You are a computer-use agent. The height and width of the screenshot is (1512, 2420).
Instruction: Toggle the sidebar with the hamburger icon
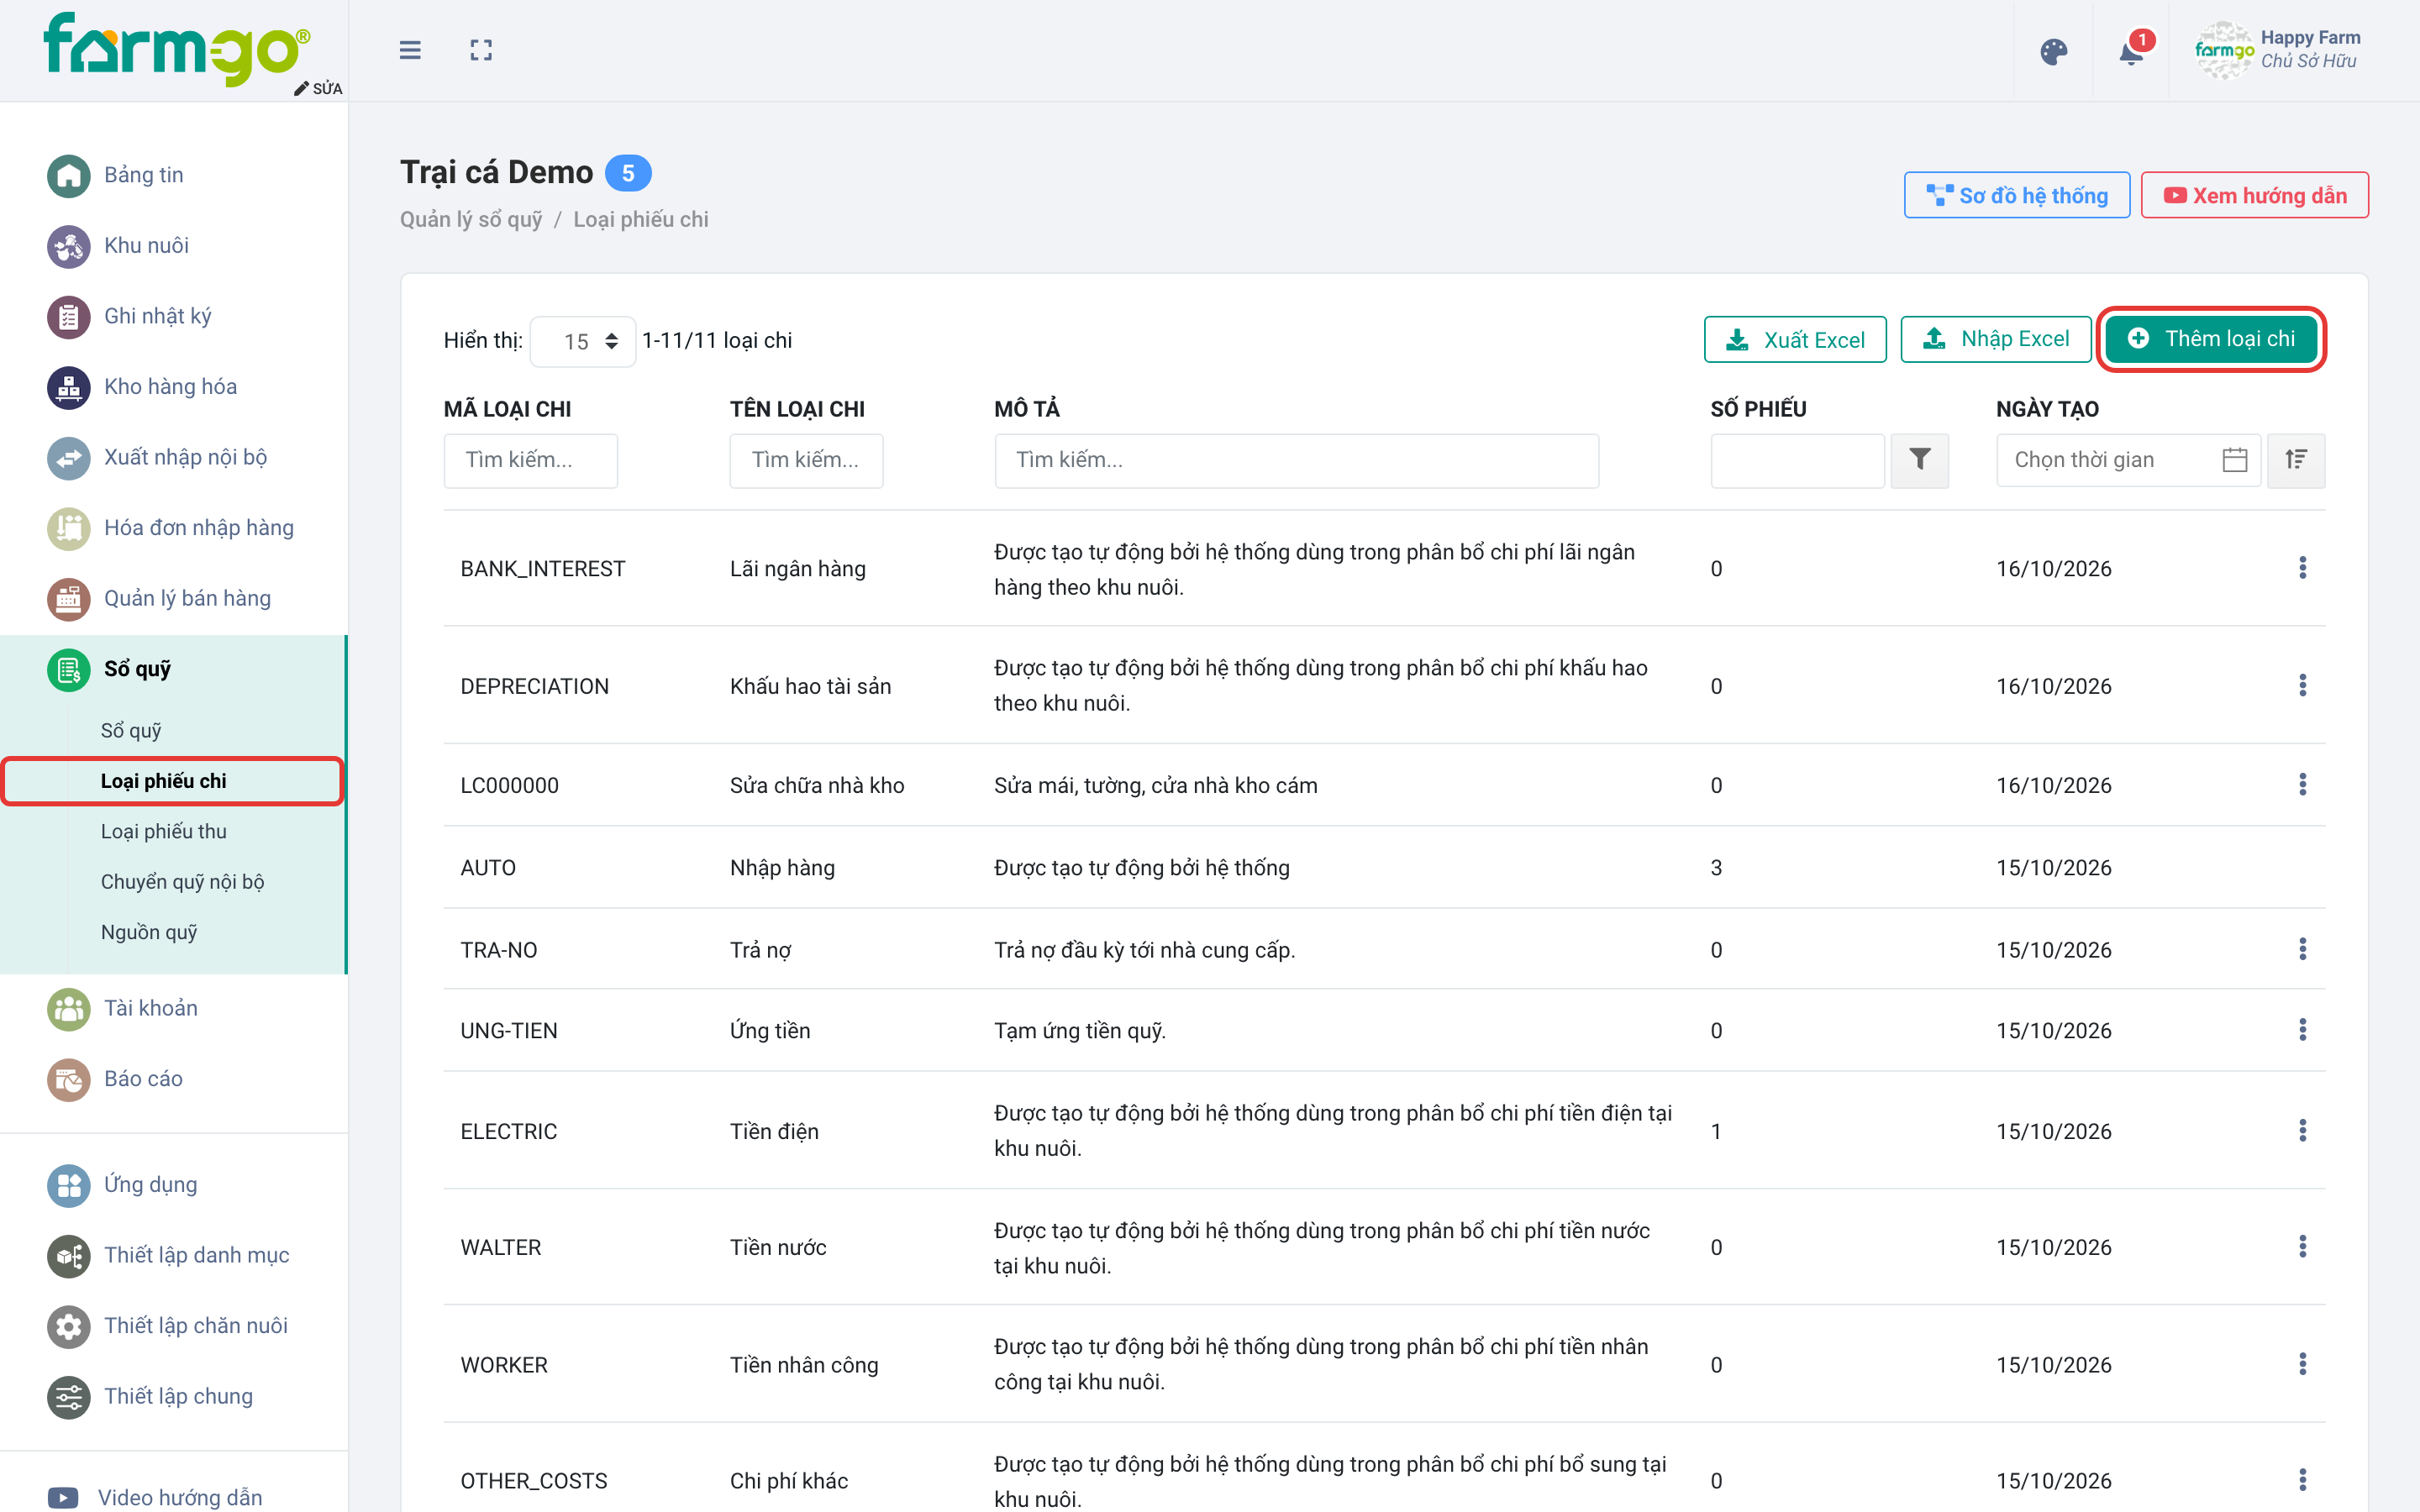tap(410, 50)
